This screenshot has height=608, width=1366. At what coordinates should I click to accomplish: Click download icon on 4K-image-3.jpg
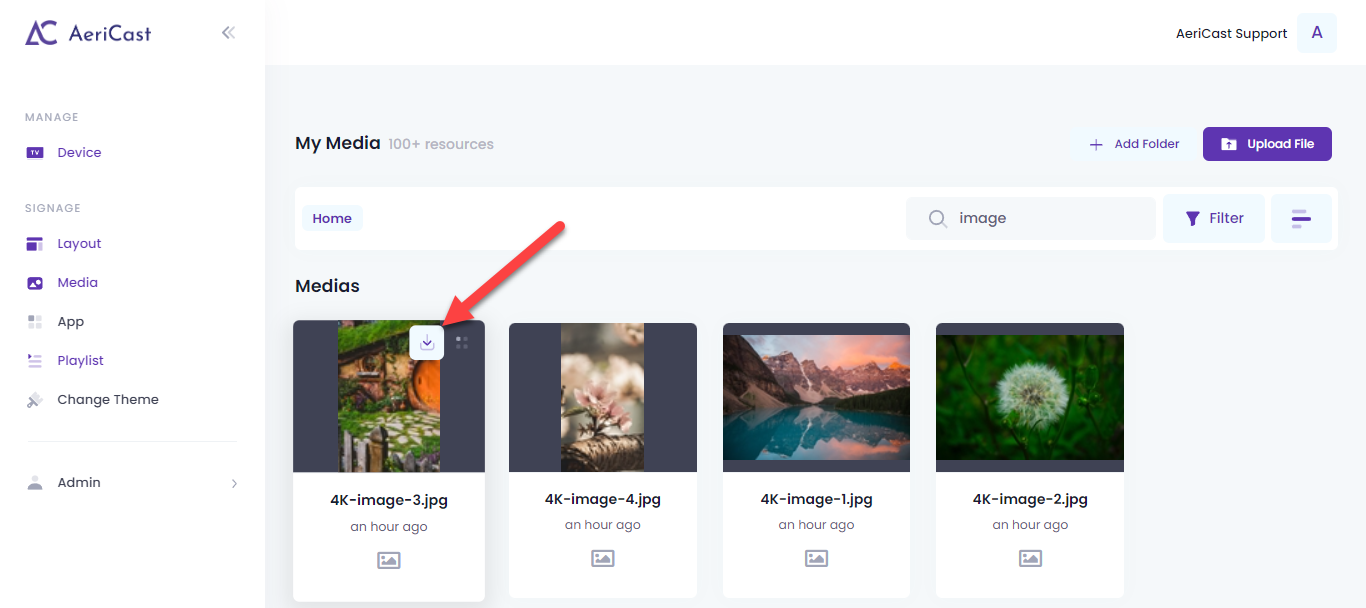pyautogui.click(x=427, y=342)
